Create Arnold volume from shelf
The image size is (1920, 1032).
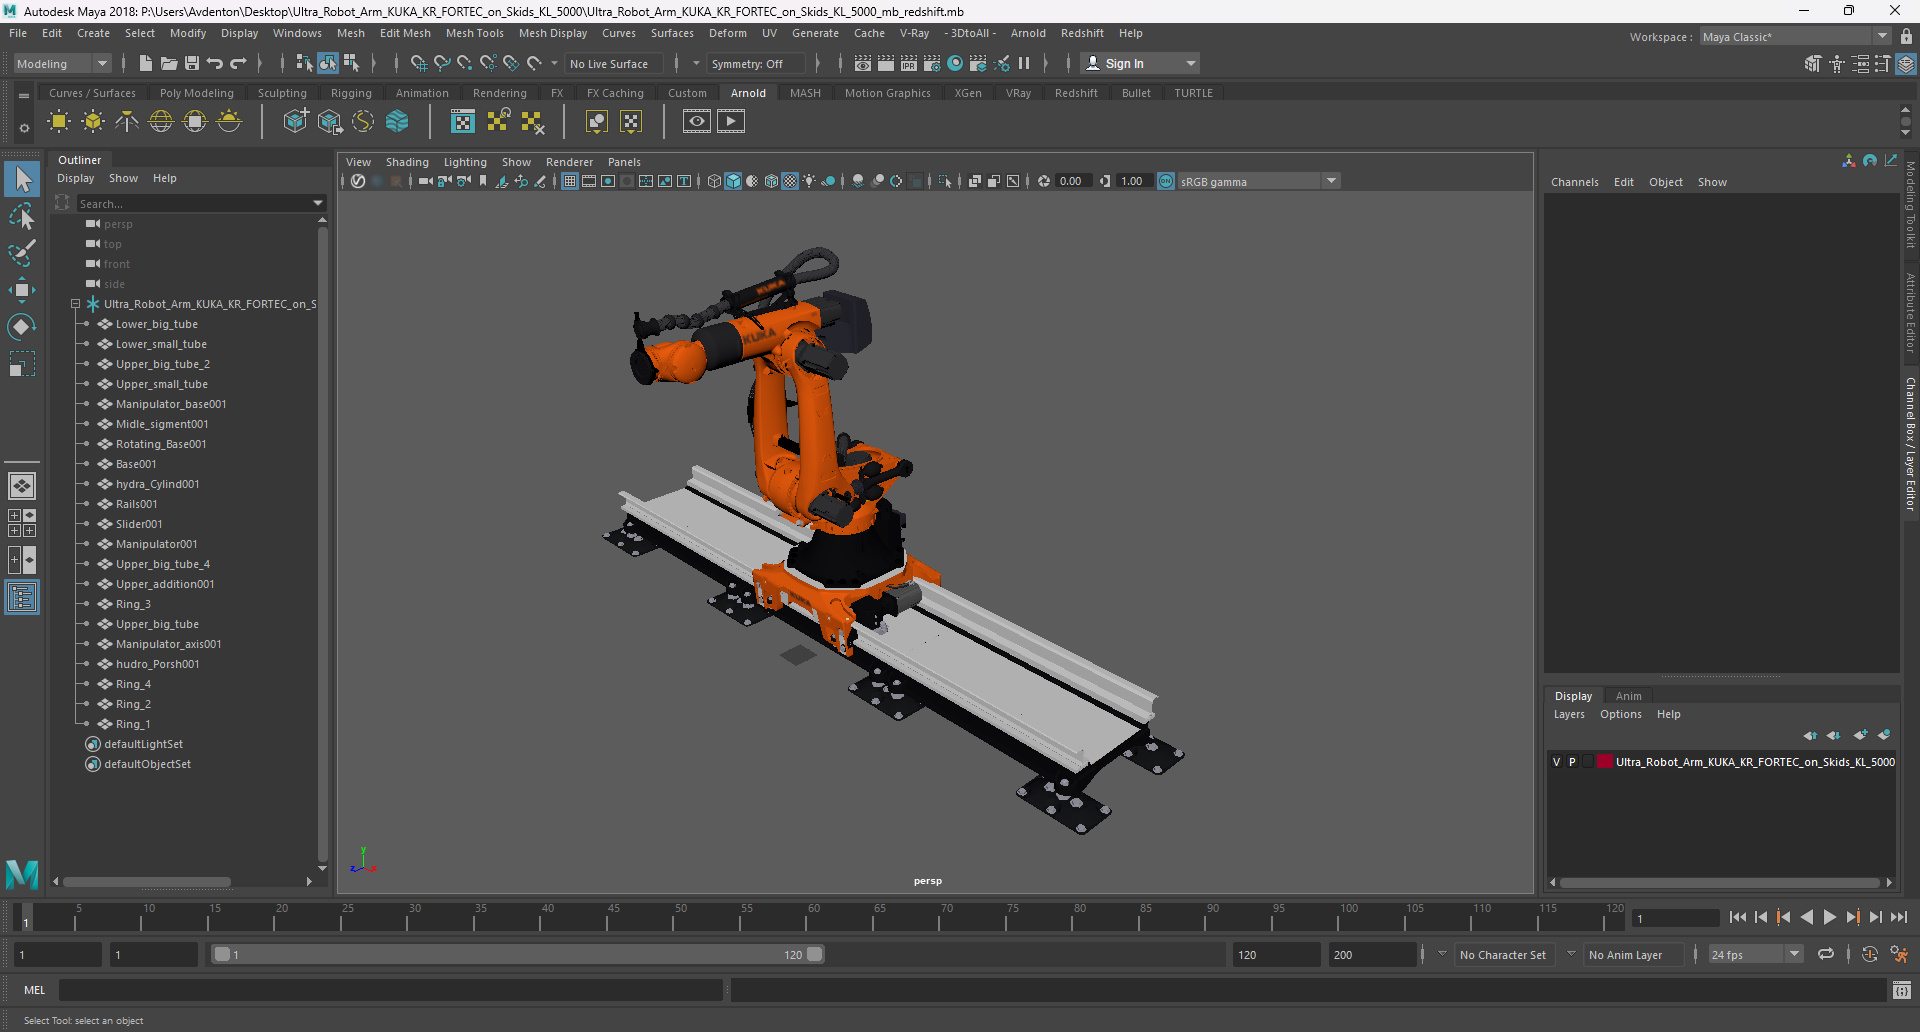(x=397, y=122)
